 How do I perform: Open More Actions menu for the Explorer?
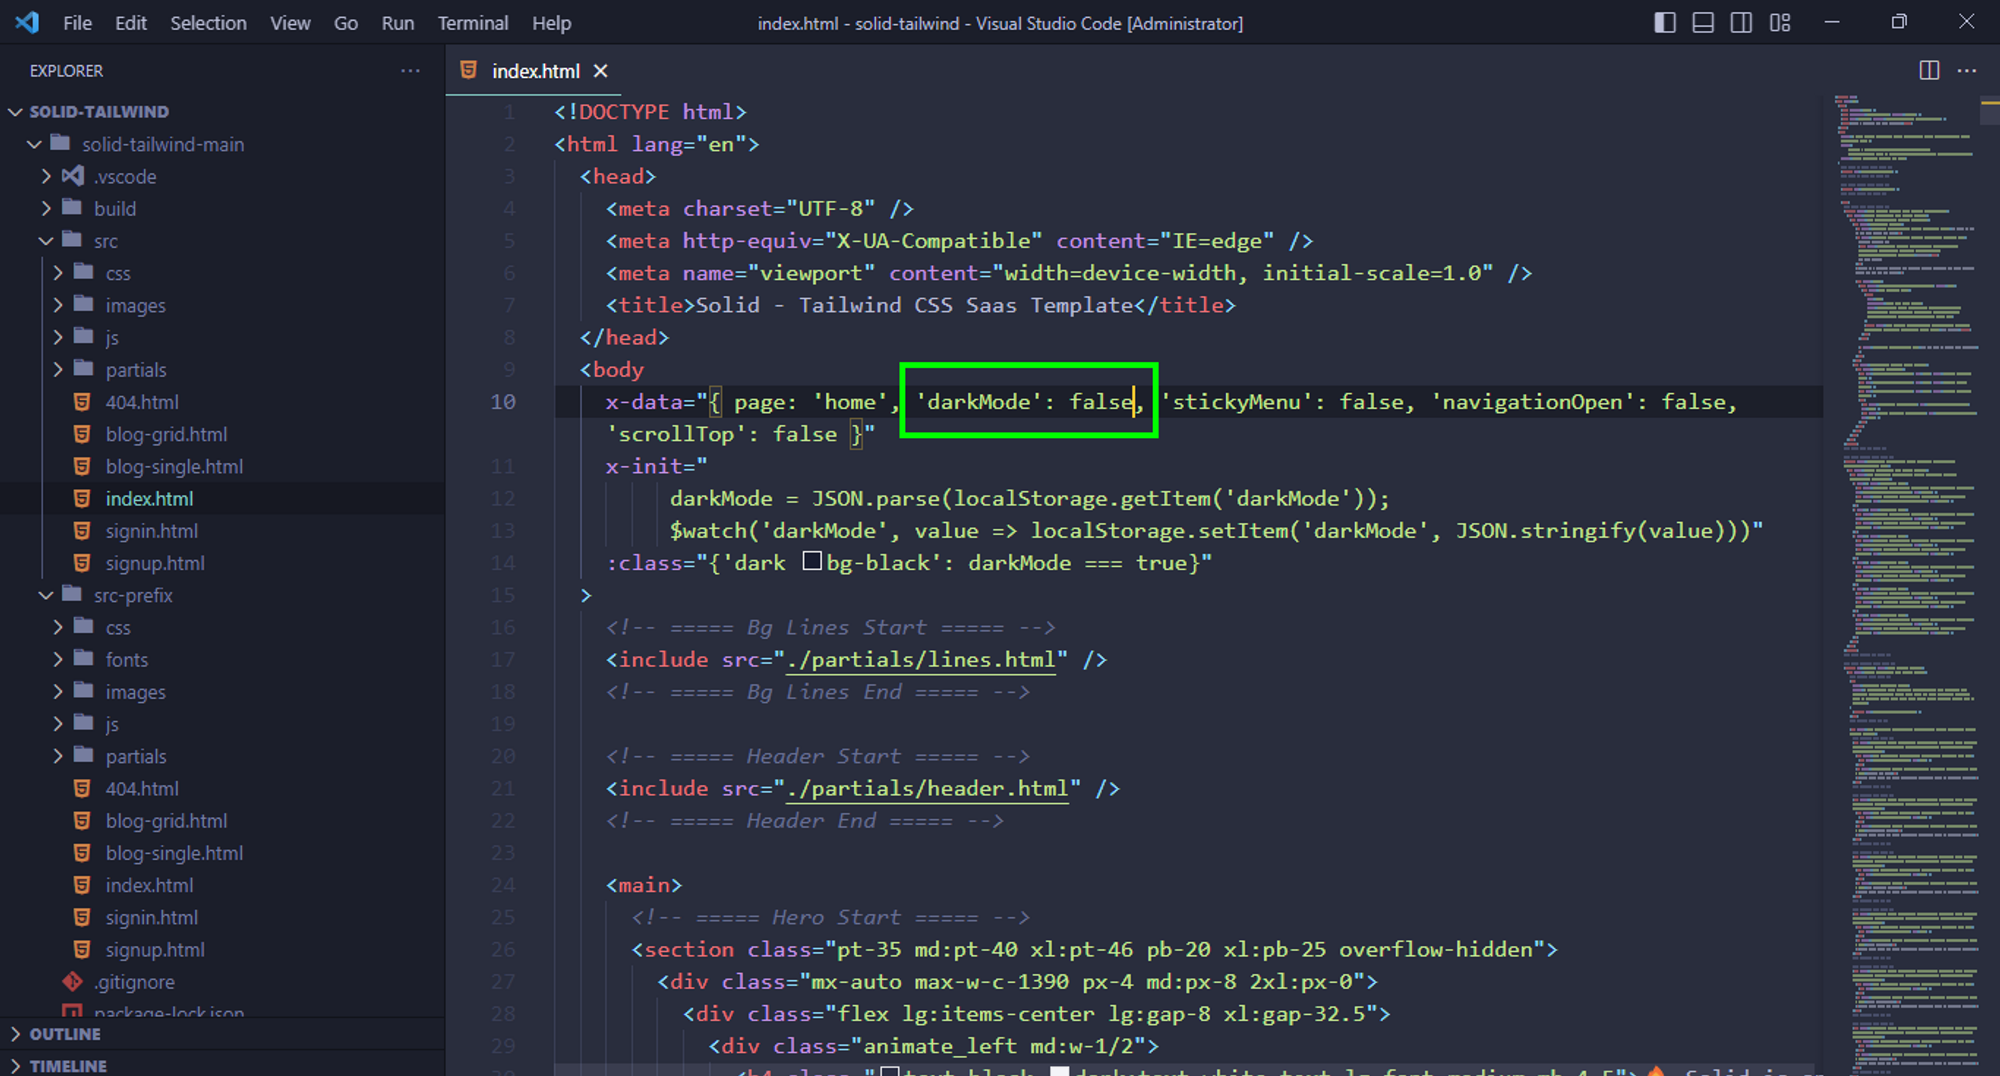410,70
